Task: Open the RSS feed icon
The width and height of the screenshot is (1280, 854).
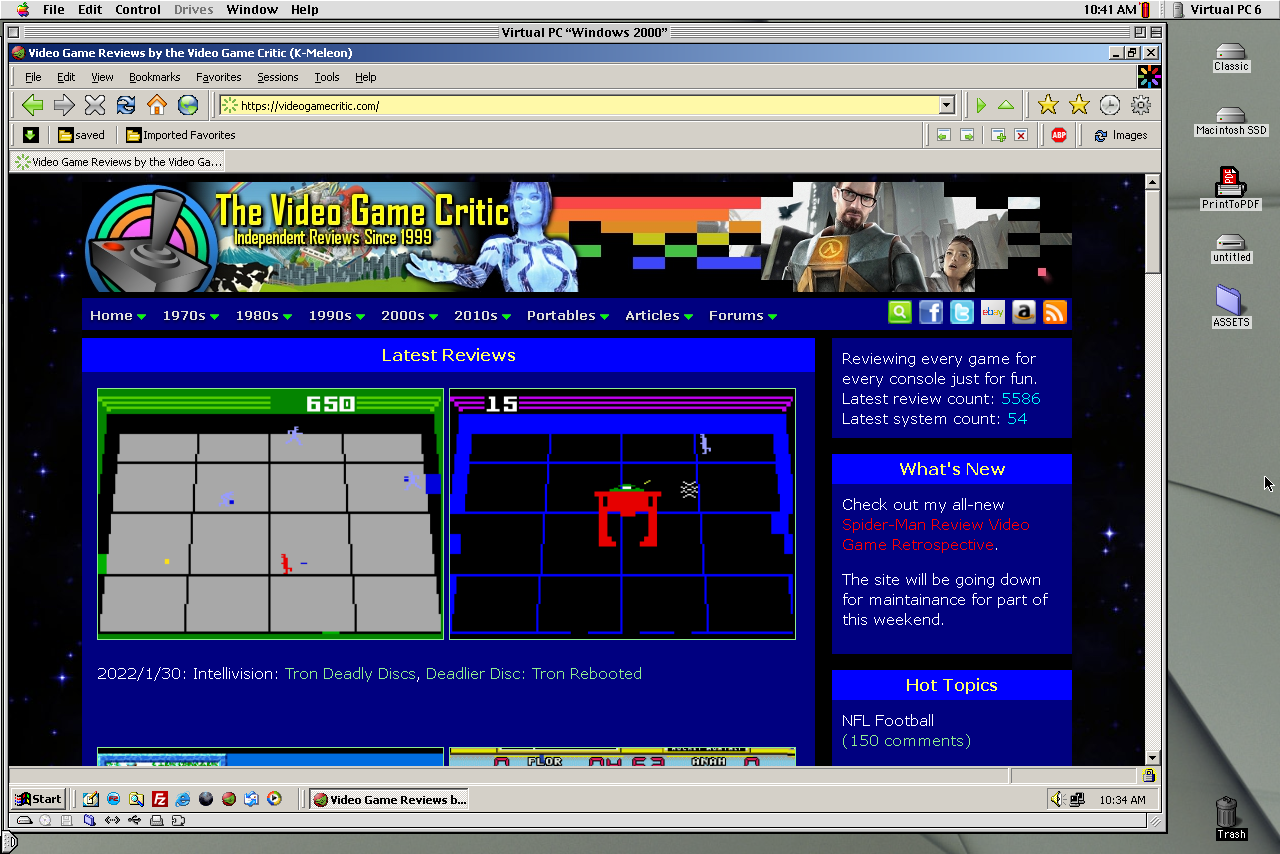Action: 1055,312
